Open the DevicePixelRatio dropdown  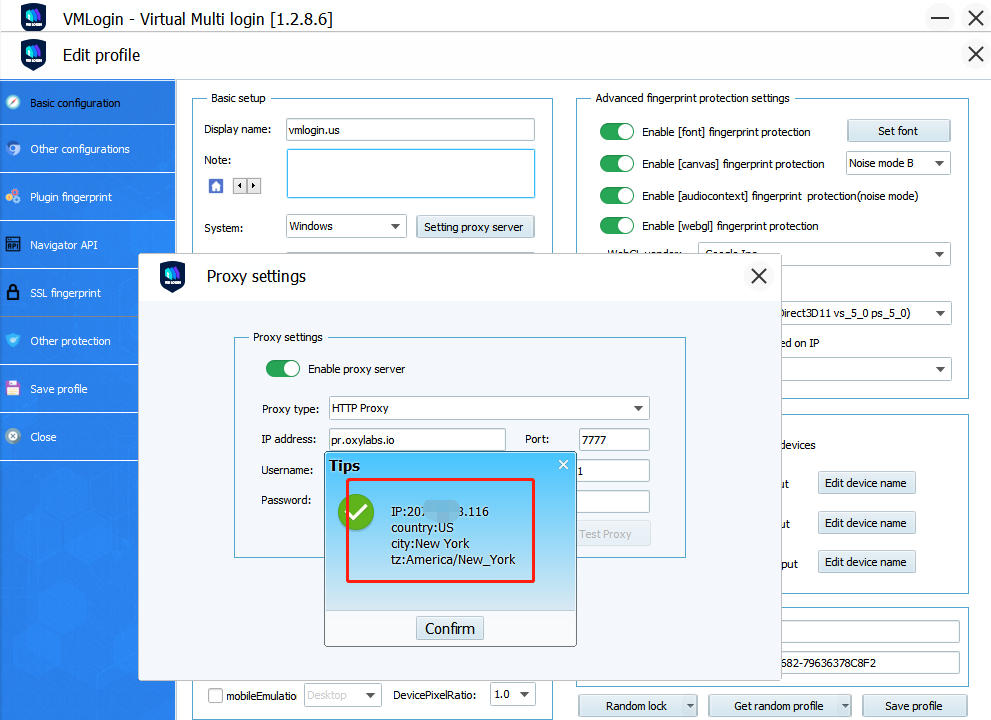tap(513, 695)
